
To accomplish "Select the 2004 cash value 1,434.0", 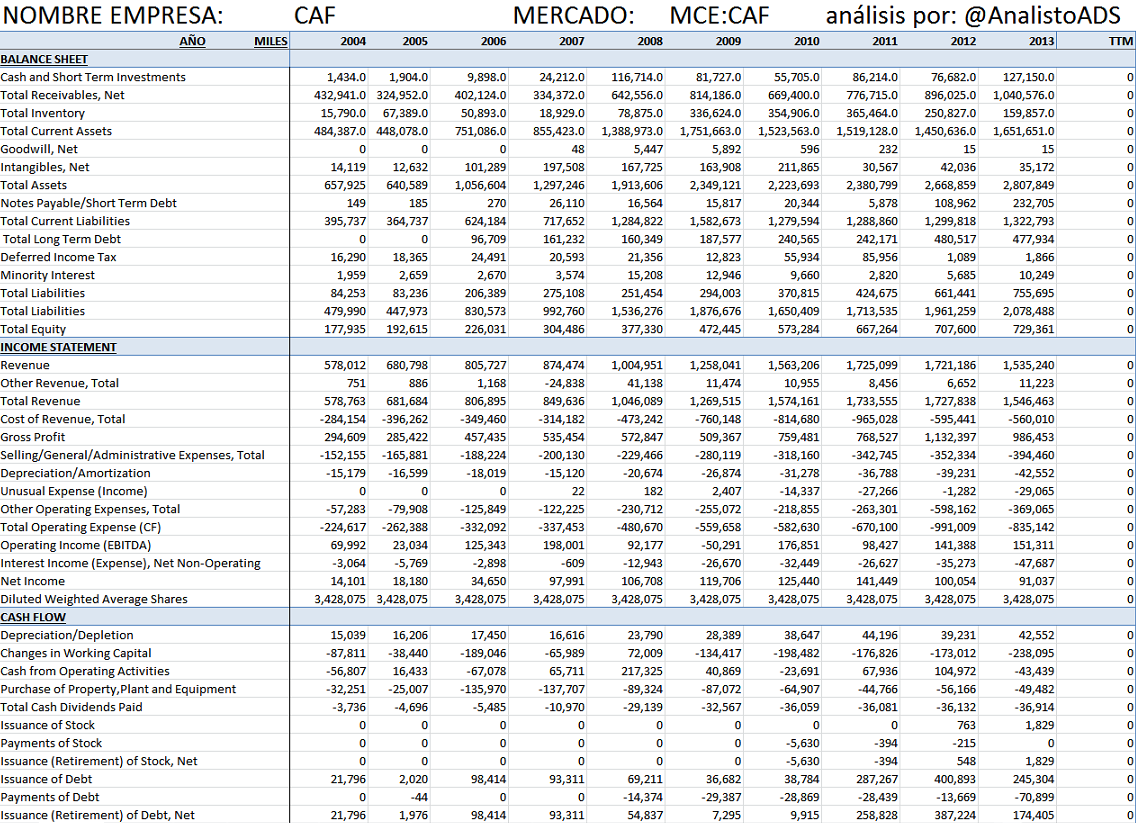I will (347, 77).
